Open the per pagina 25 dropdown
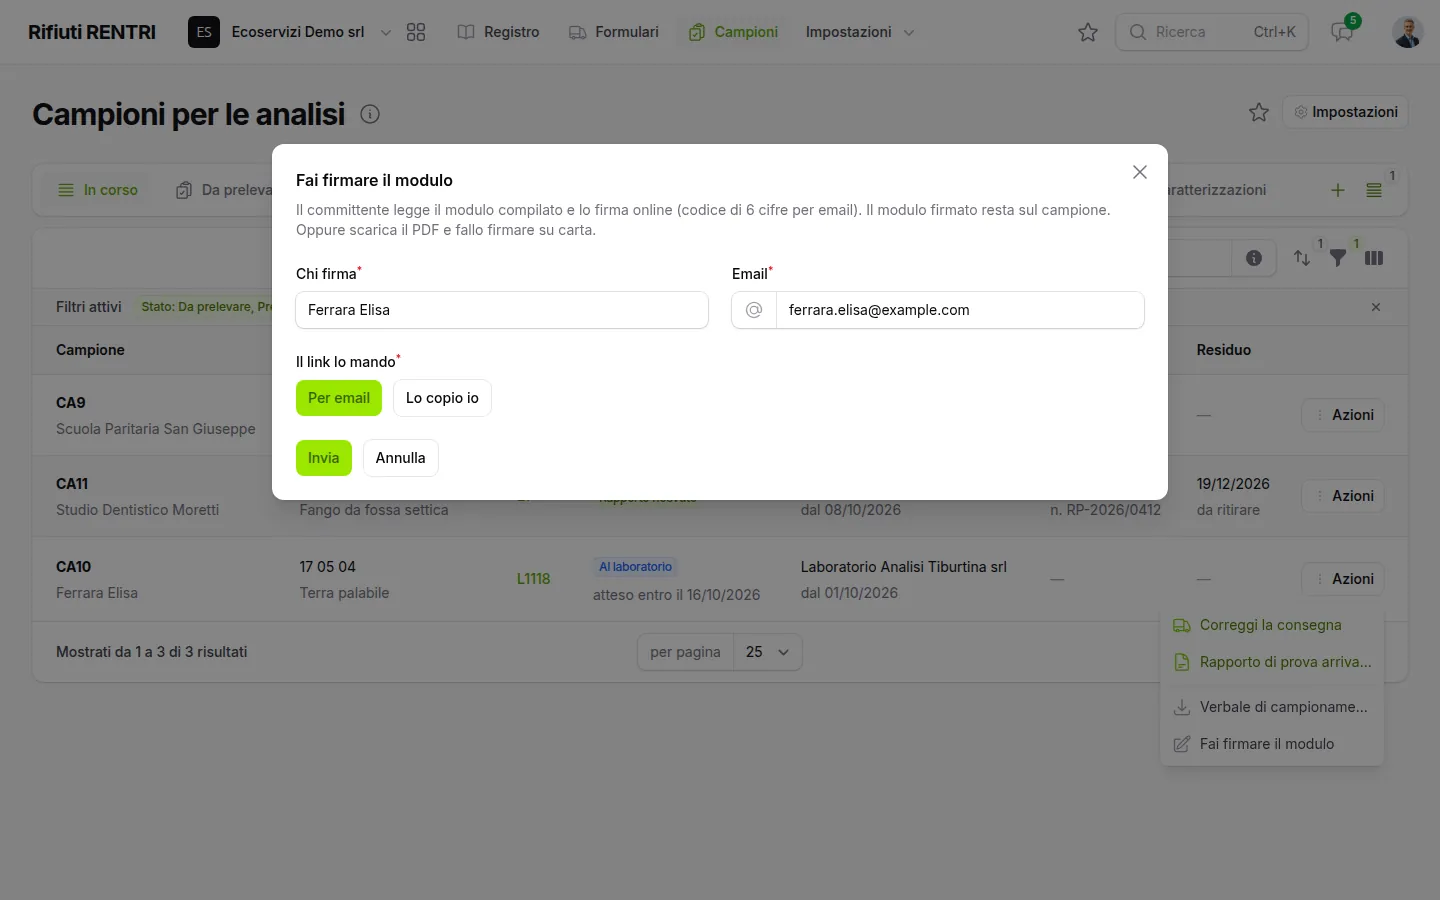Screen dimensions: 1440x900 pyautogui.click(x=767, y=652)
